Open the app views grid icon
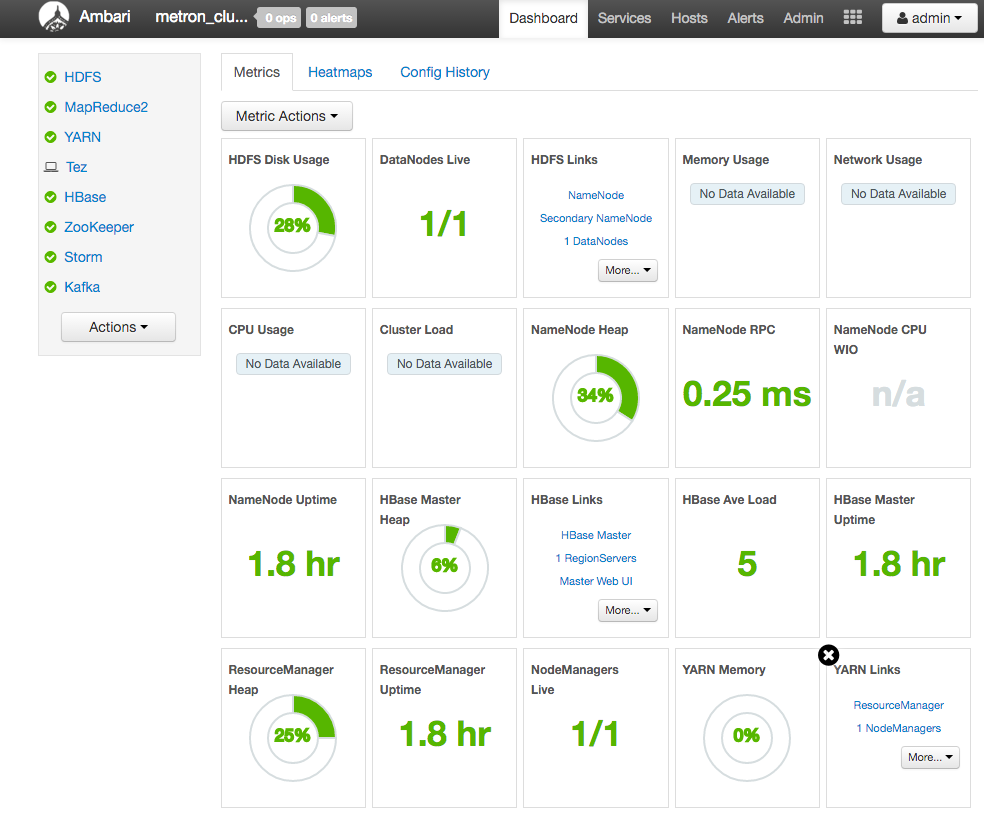Screen dimensions: 984x818 (x=852, y=17)
